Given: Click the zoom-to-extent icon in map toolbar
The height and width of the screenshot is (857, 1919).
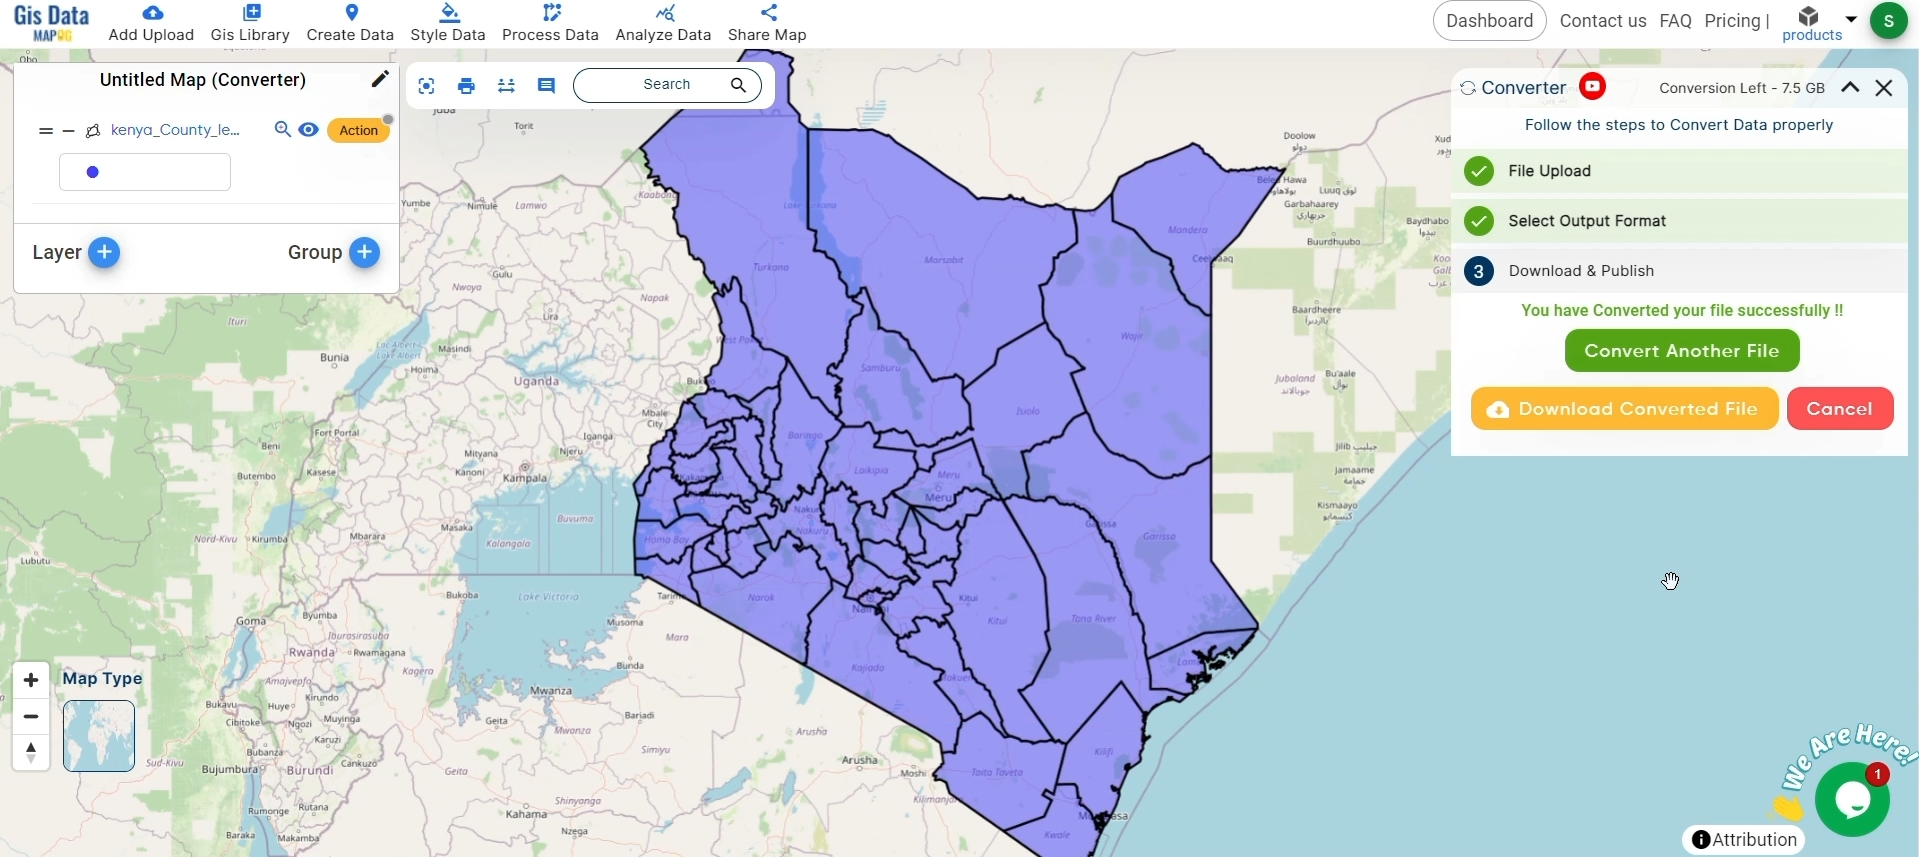Looking at the screenshot, I should pyautogui.click(x=427, y=86).
